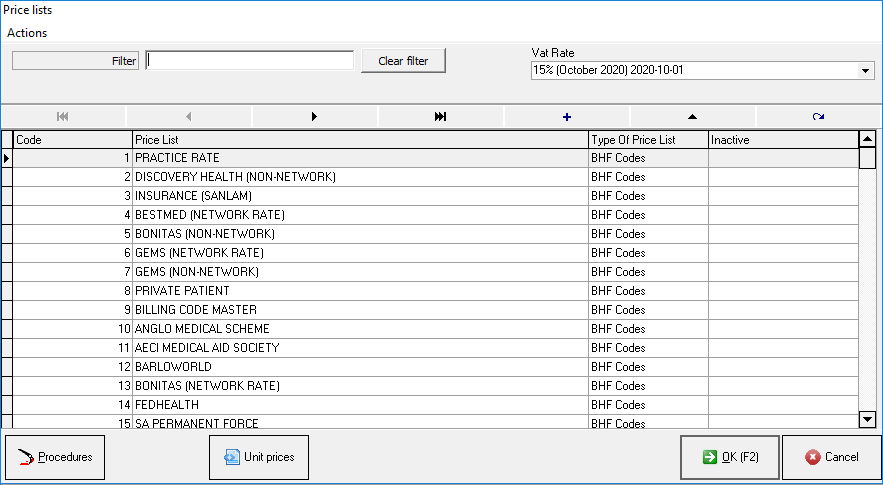Open the Vat Rate dropdown arrow
The image size is (883, 485).
[866, 71]
